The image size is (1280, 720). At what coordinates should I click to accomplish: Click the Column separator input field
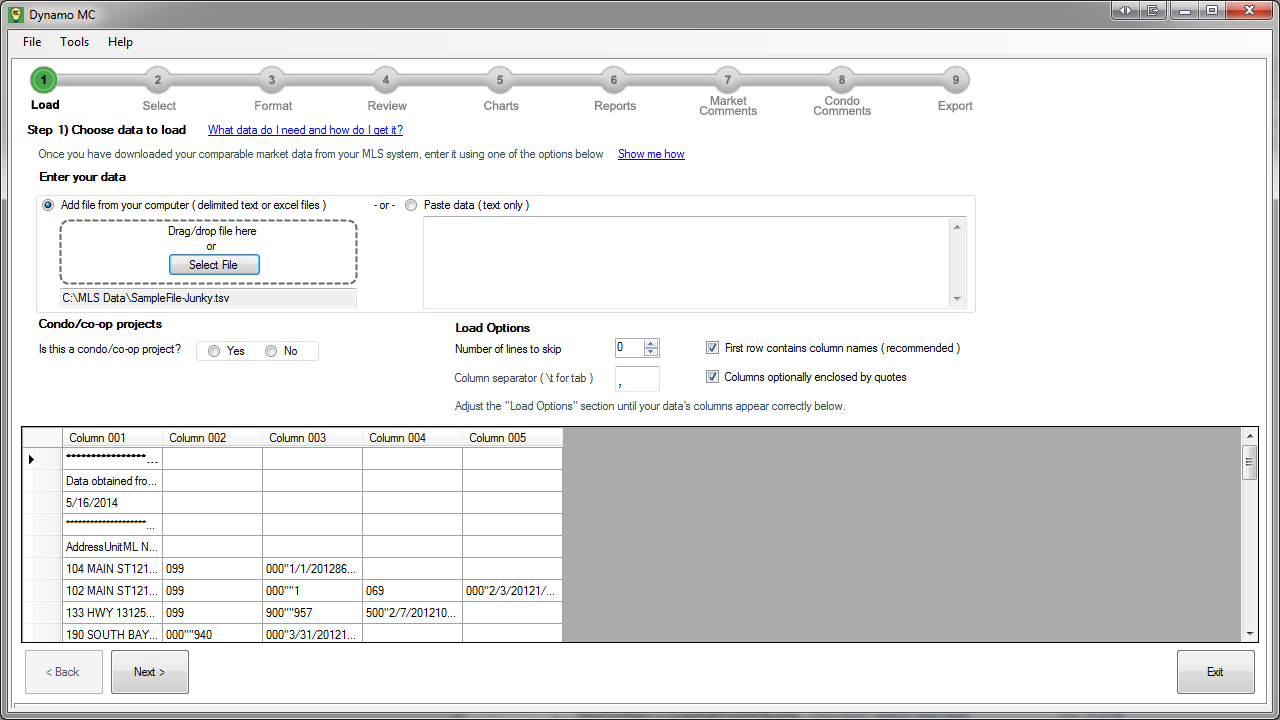(x=637, y=379)
